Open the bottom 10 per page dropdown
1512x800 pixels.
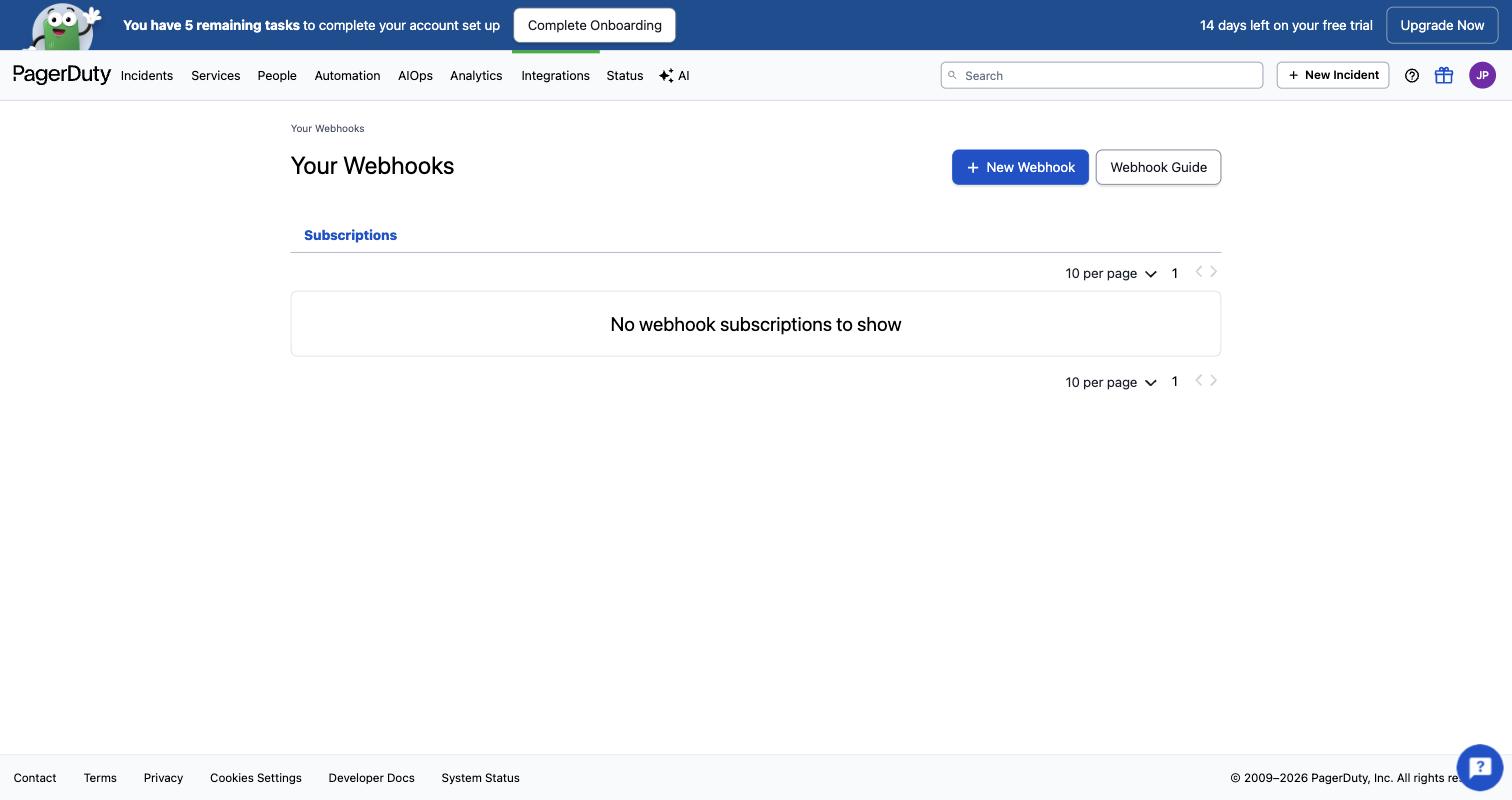coord(1111,382)
